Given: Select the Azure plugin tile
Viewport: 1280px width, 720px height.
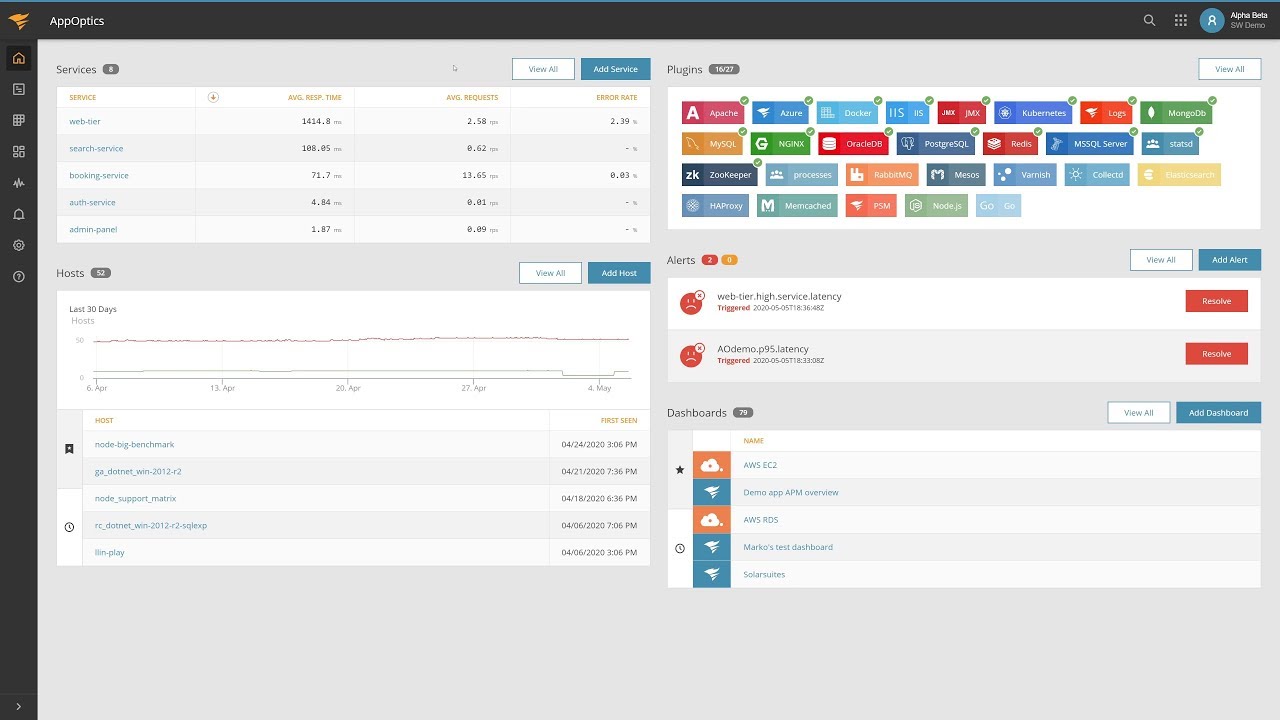Looking at the screenshot, I should [x=780, y=113].
